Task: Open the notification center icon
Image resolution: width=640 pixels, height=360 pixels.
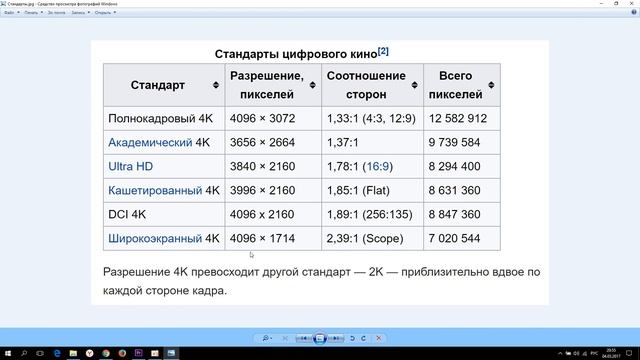Action: point(629,353)
